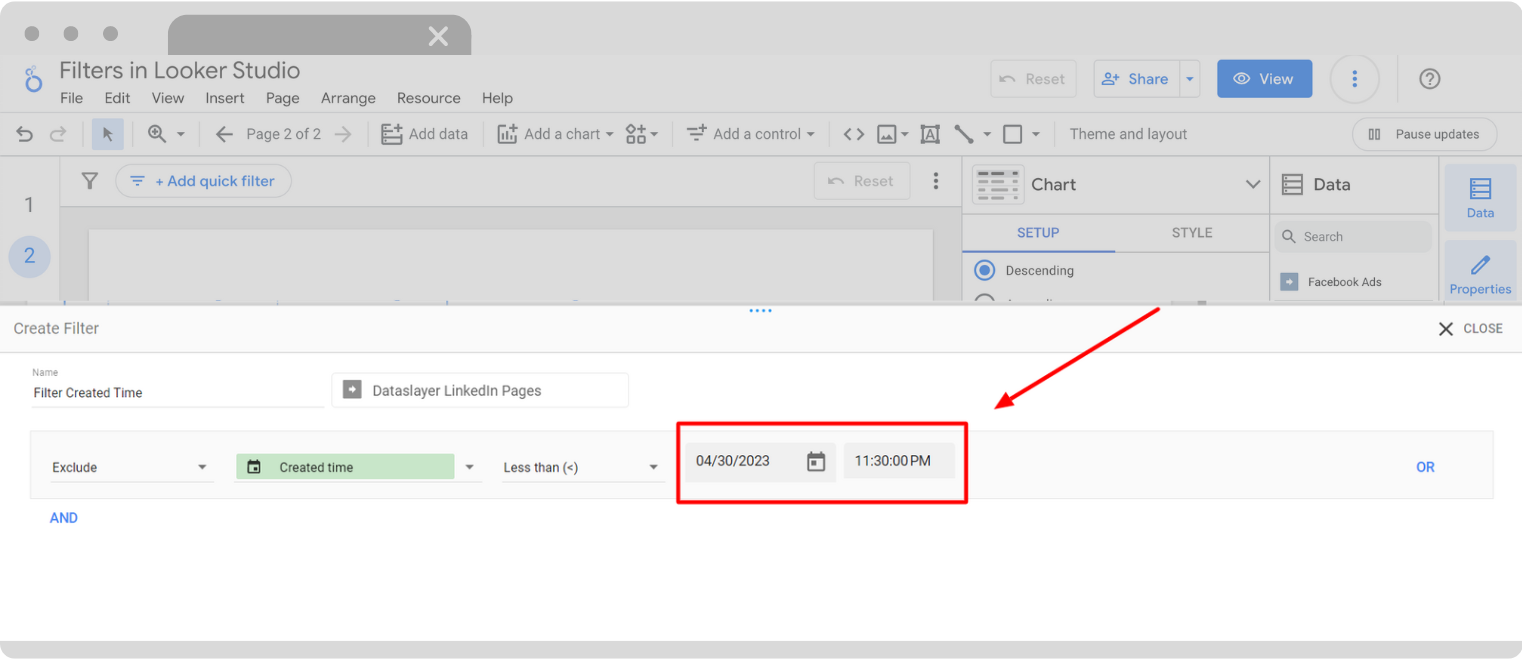The width and height of the screenshot is (1522, 660).
Task: Click the AND link to add a condition
Action: click(63, 517)
